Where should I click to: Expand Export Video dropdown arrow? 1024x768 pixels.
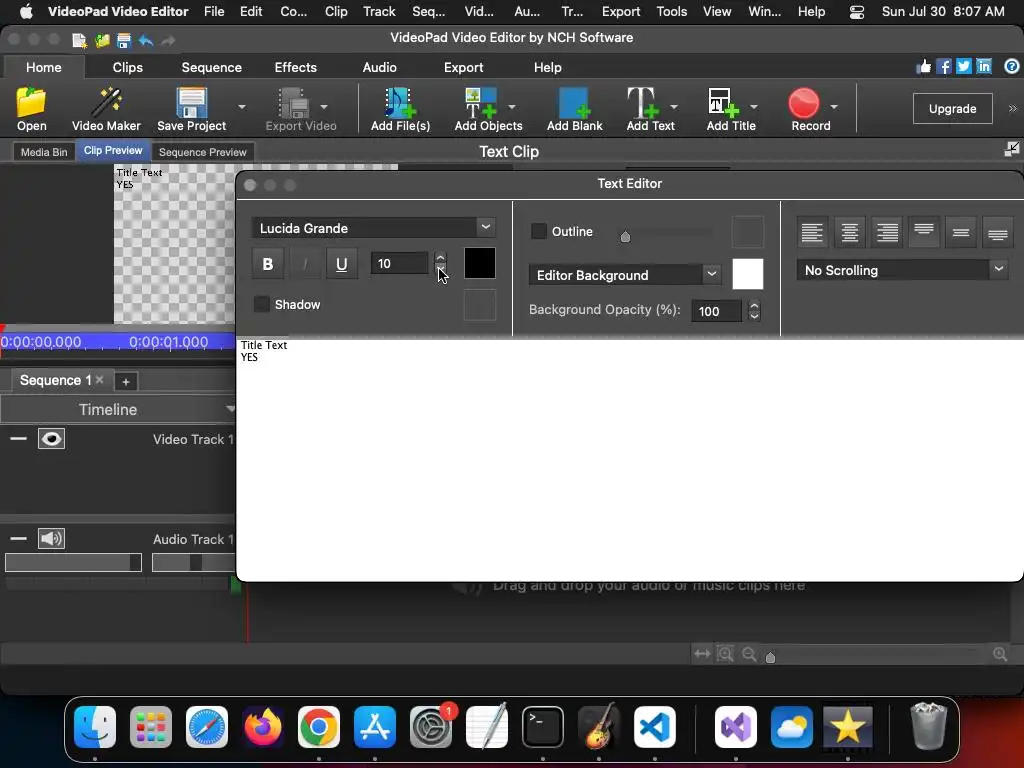pos(324,106)
